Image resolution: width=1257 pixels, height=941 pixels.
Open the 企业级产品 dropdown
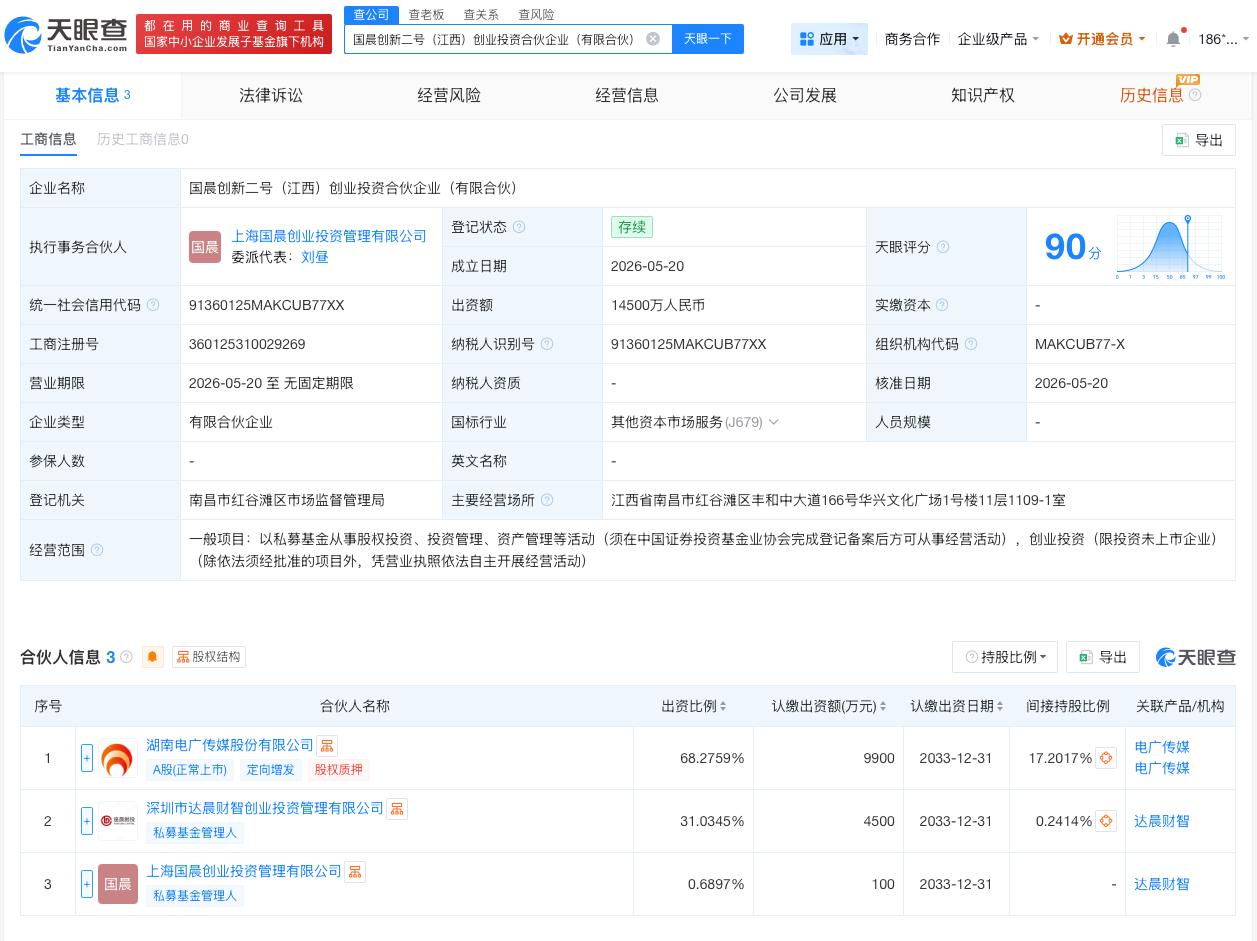tap(998, 39)
